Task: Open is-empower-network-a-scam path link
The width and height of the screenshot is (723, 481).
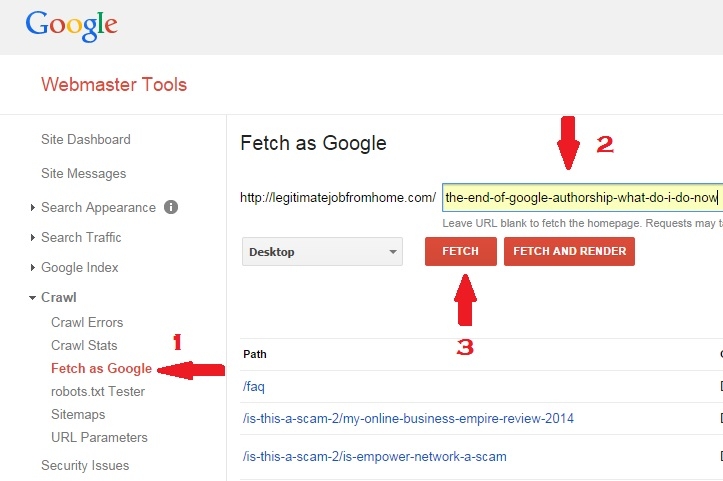Action: coord(375,457)
